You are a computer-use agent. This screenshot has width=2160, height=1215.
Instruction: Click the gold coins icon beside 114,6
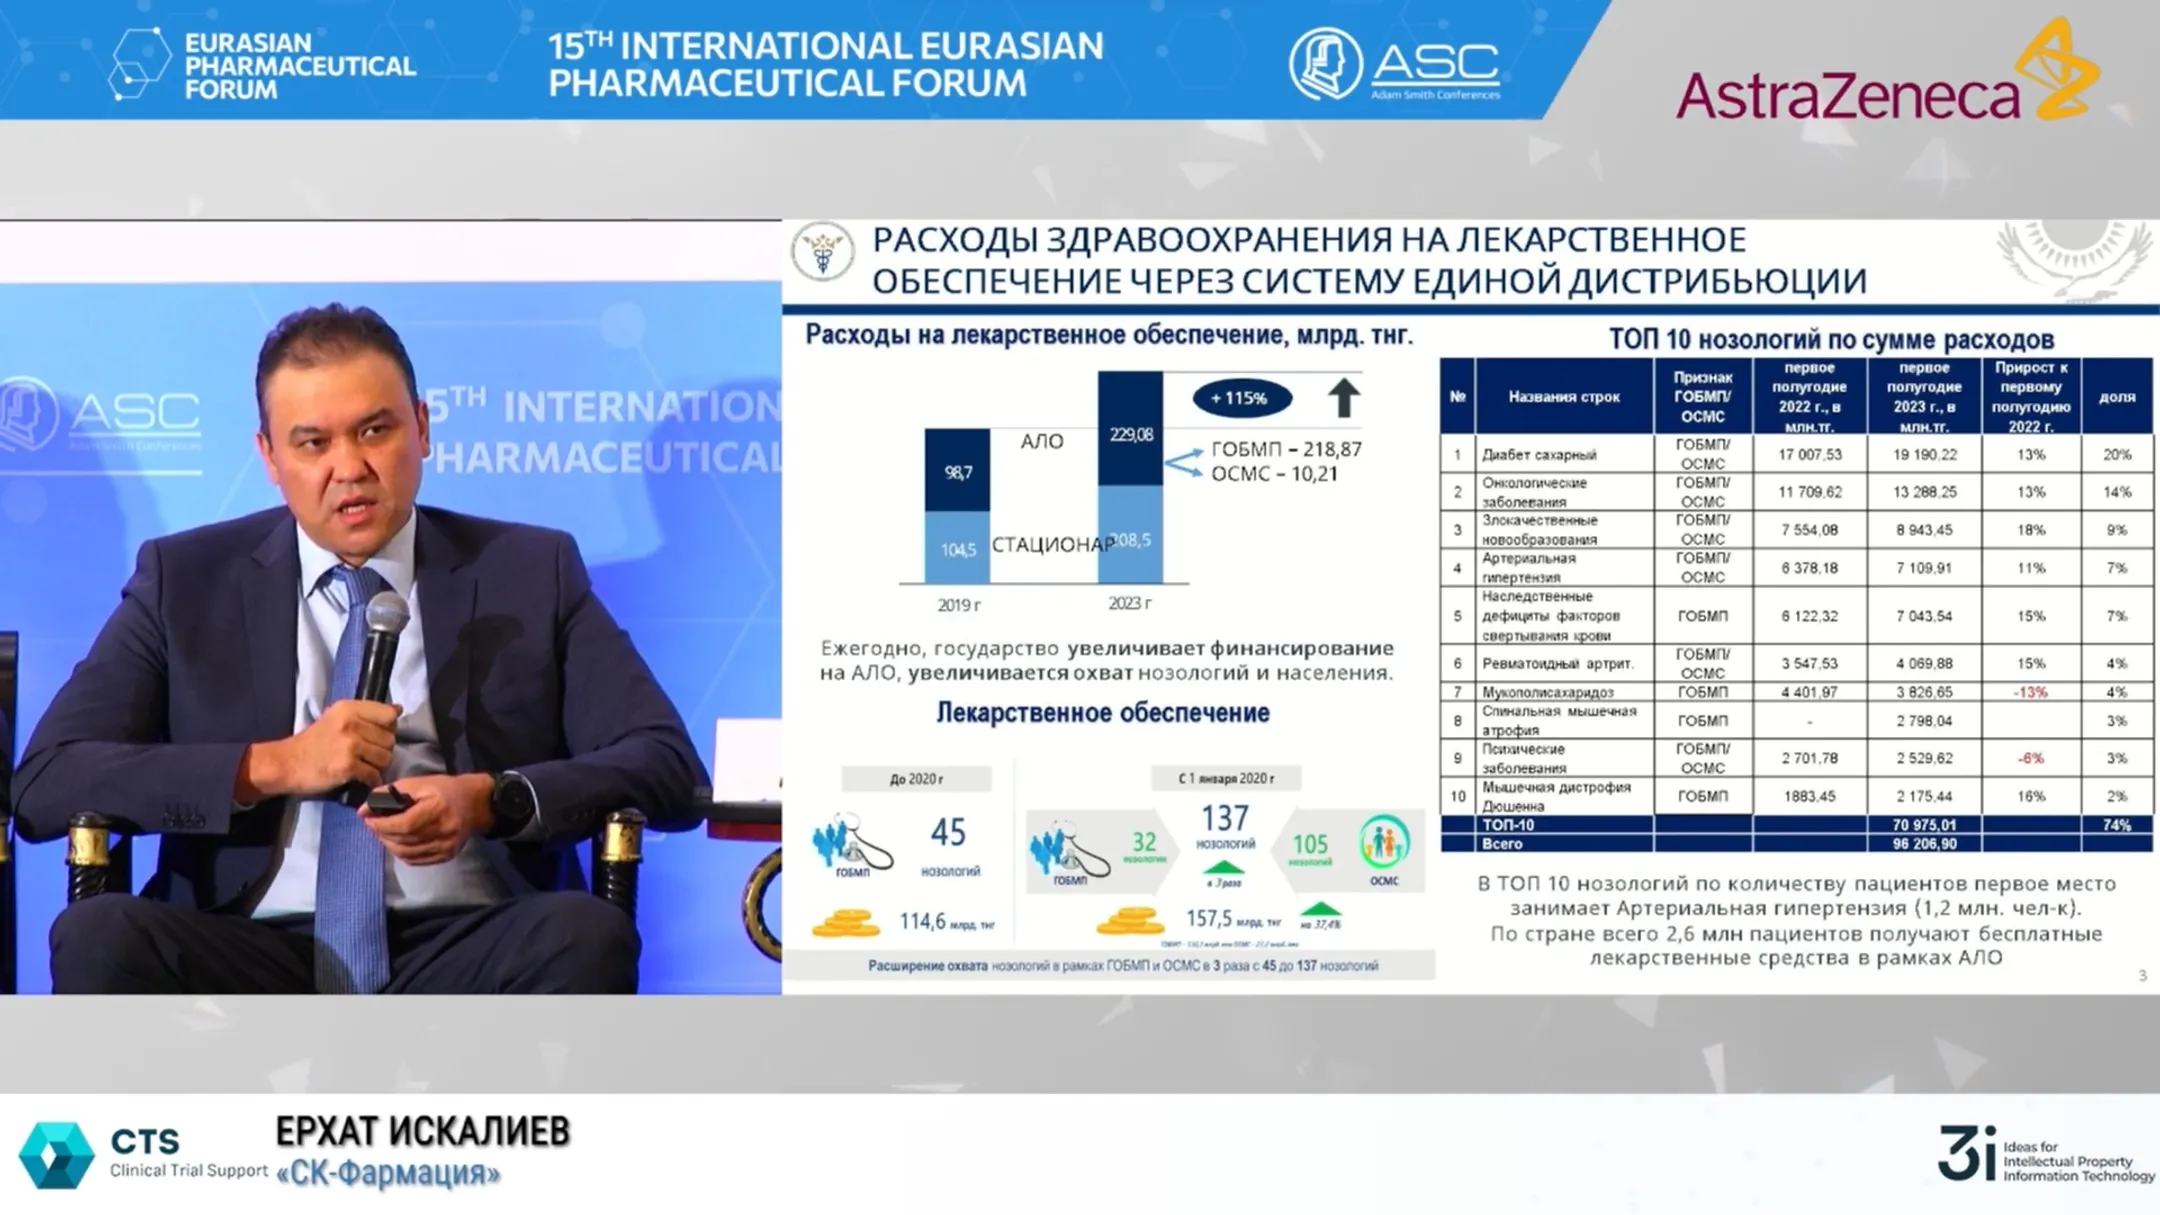click(x=845, y=921)
